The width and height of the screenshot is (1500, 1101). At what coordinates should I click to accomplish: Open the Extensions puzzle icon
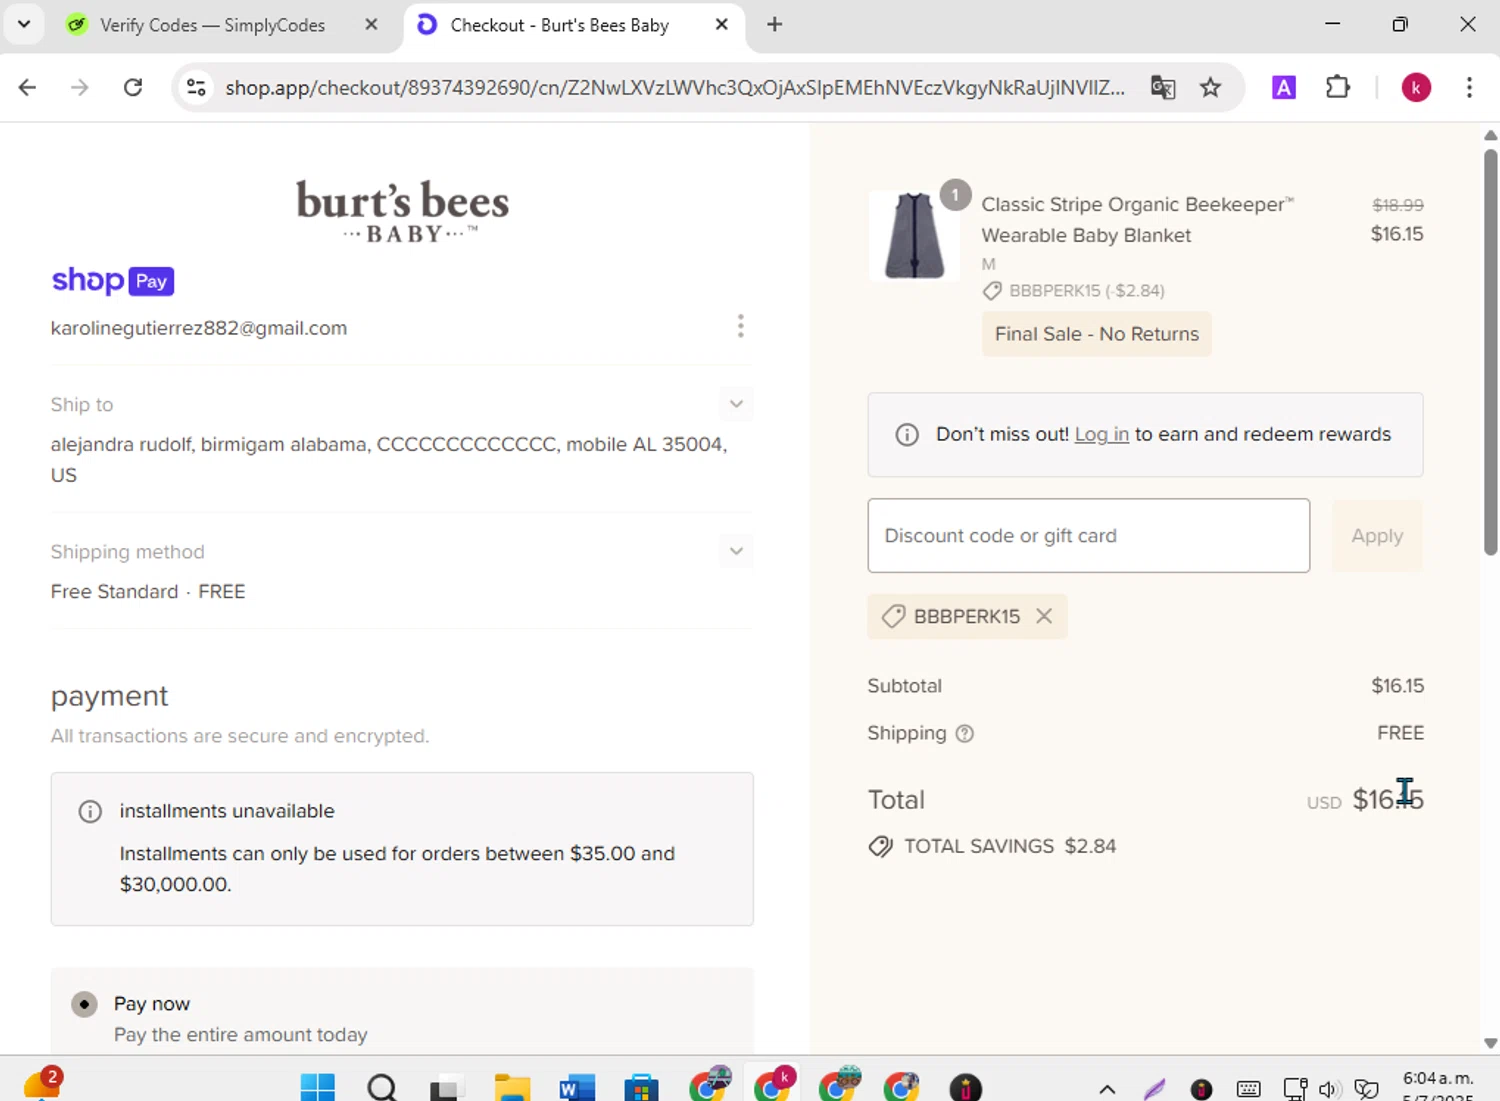click(1337, 88)
